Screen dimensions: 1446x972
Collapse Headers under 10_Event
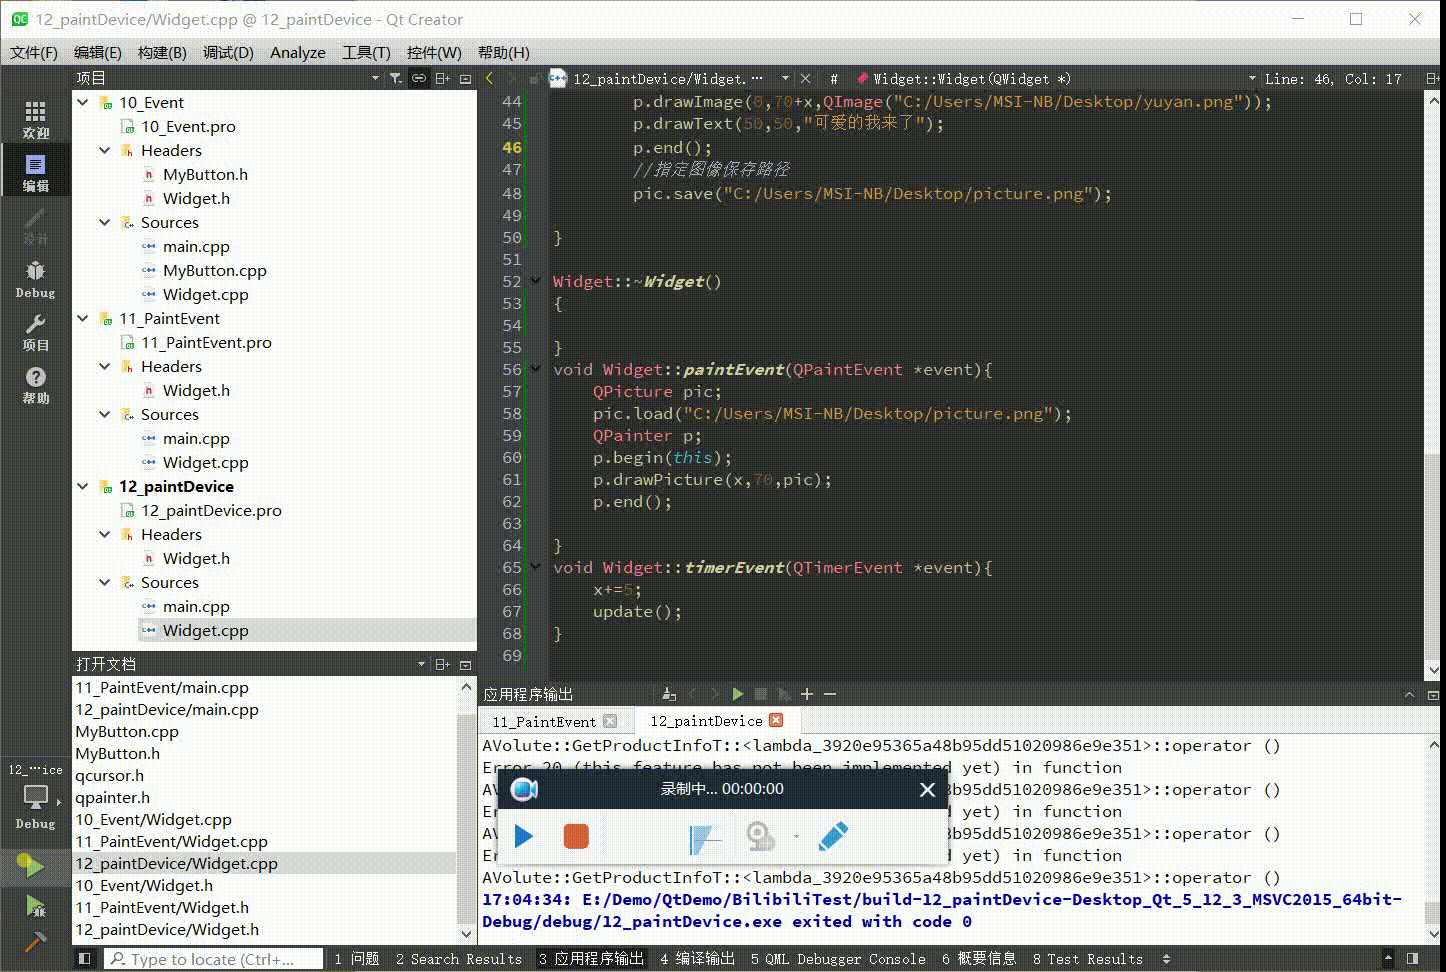[x=105, y=150]
